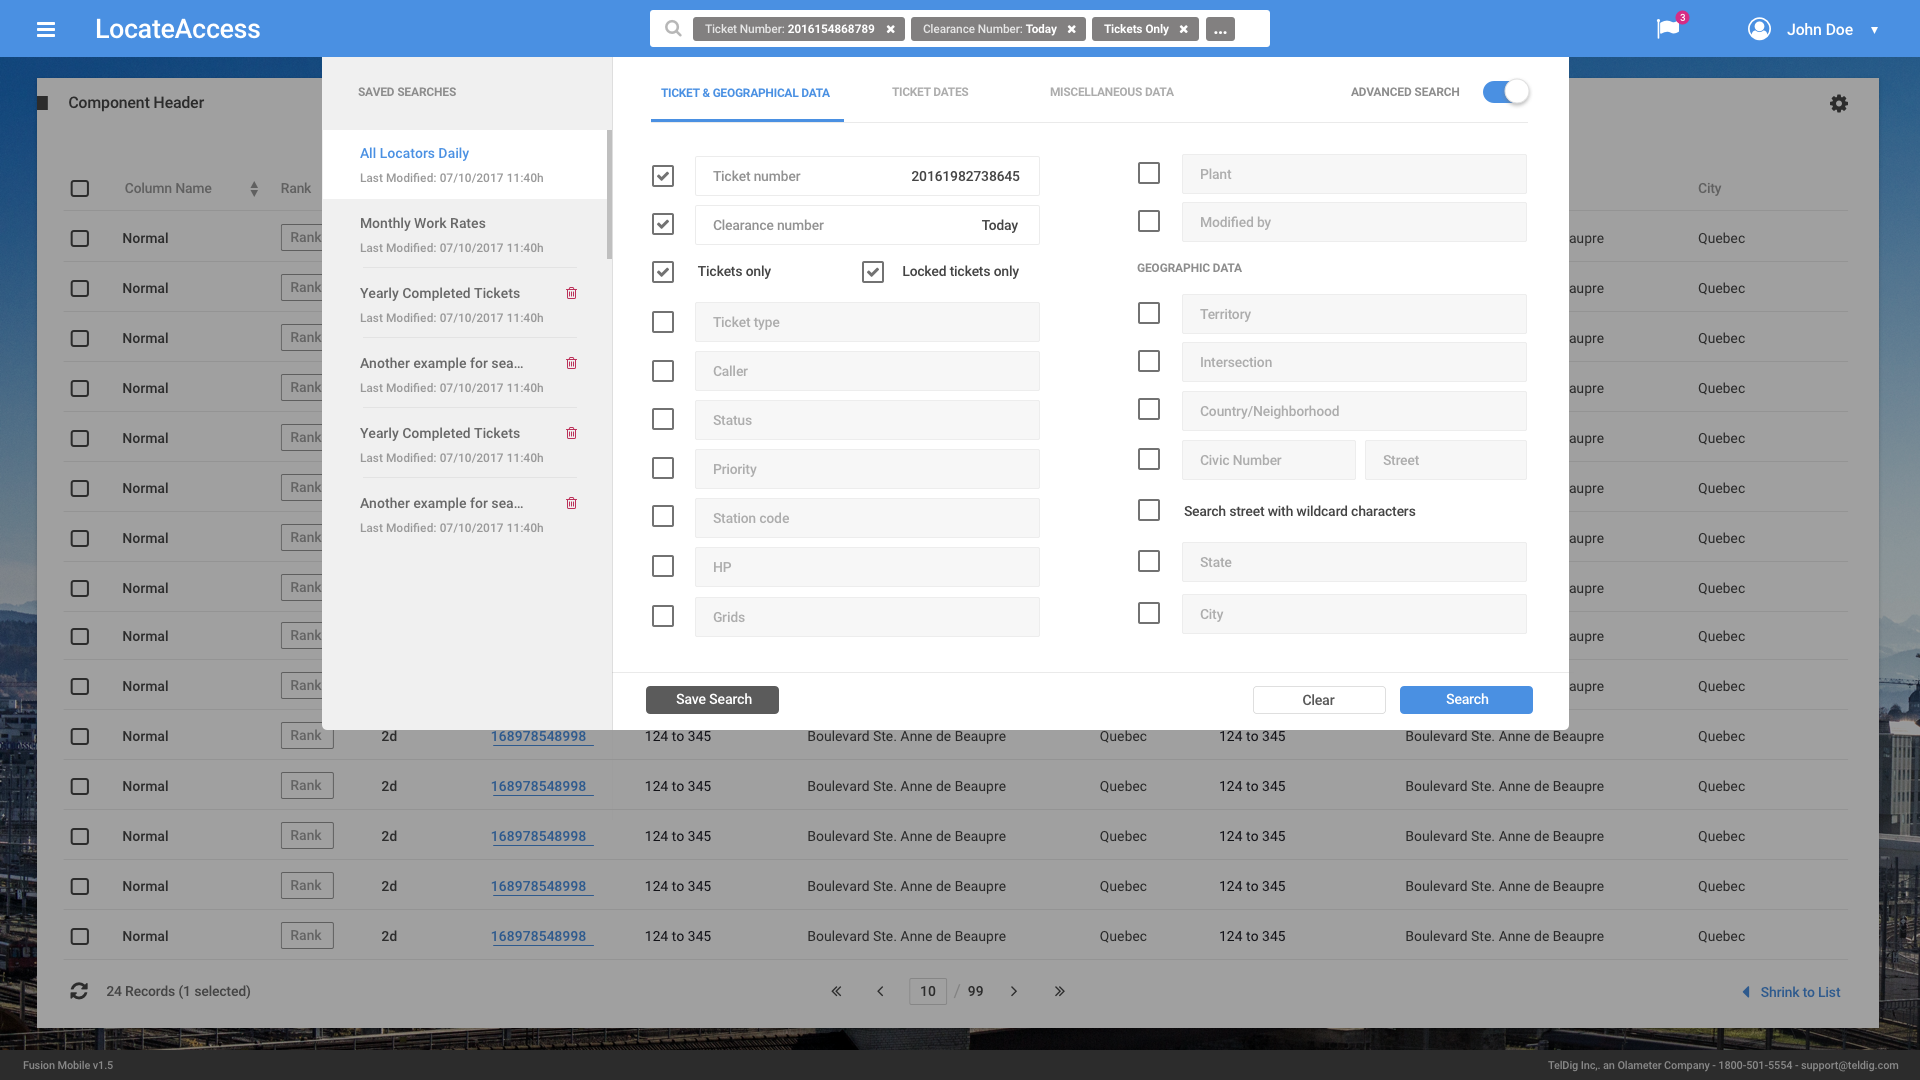Sort by Column Name arrows
Screen dimensions: 1920x1080
(254, 189)
